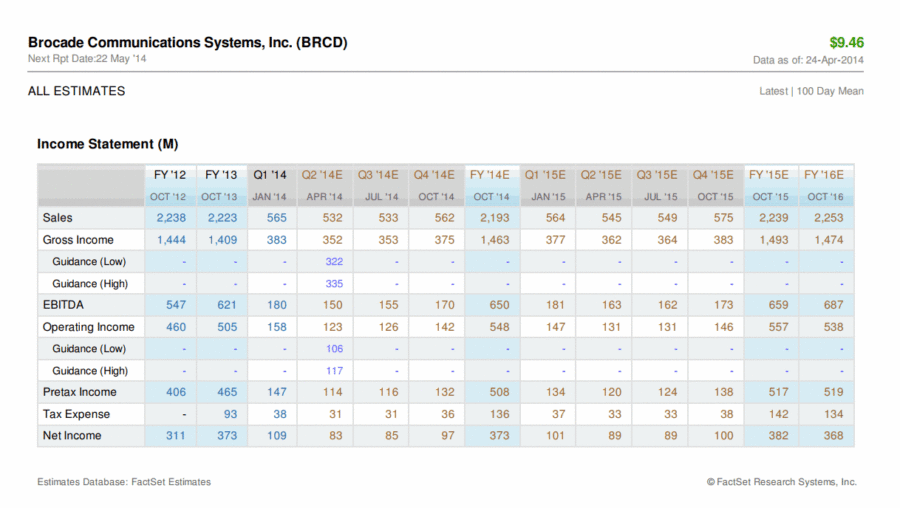Click FY '12 EBITDA value 547

click(176, 305)
